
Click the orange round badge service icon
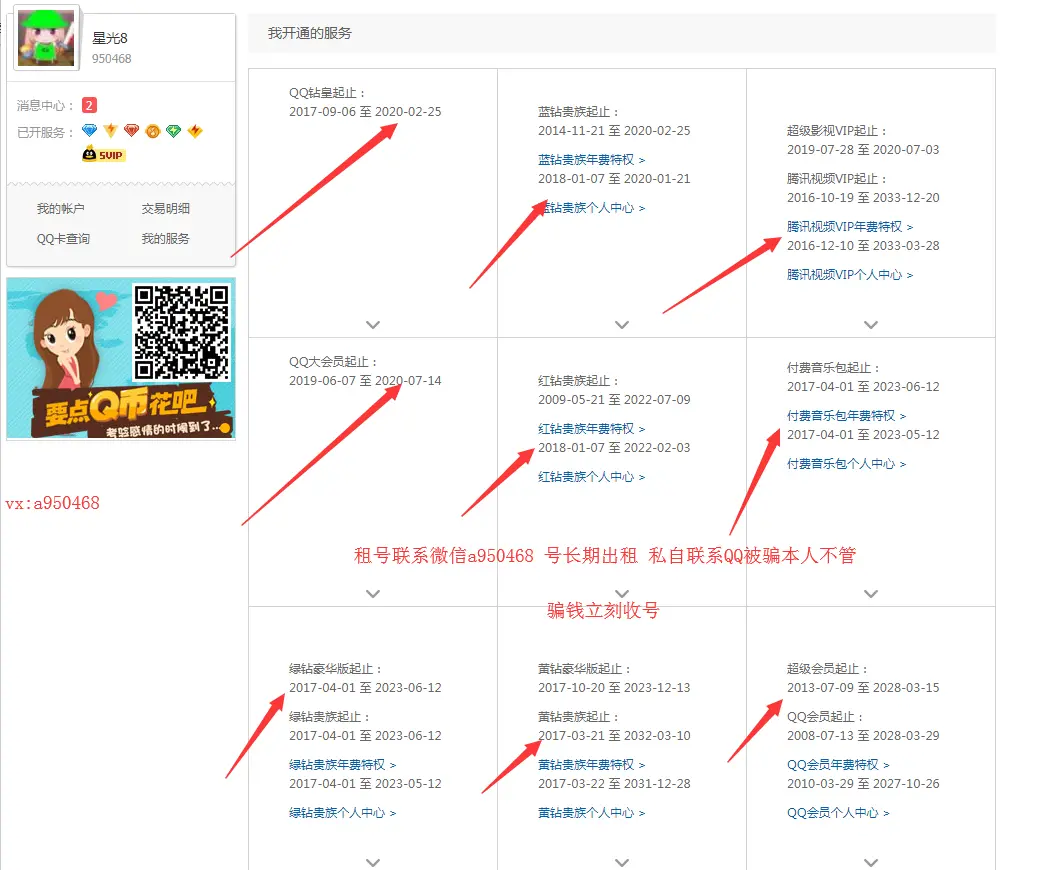point(153,131)
